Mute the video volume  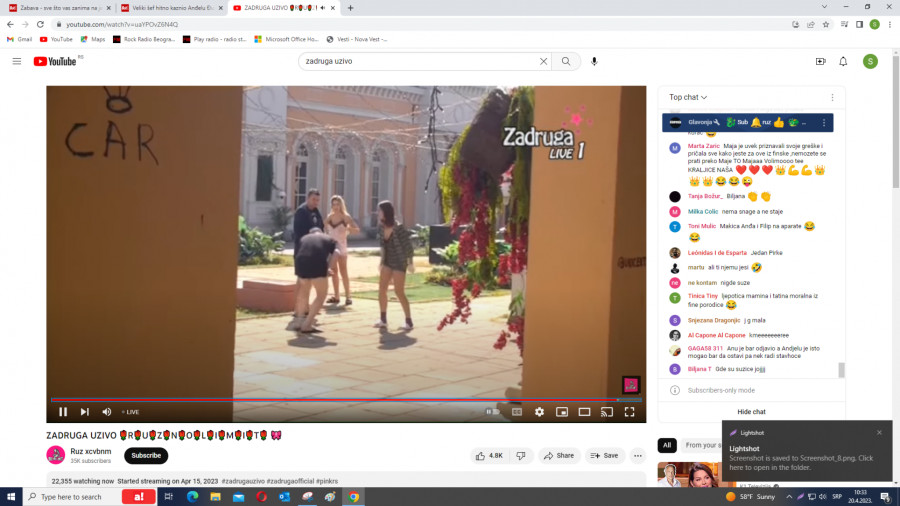[106, 411]
